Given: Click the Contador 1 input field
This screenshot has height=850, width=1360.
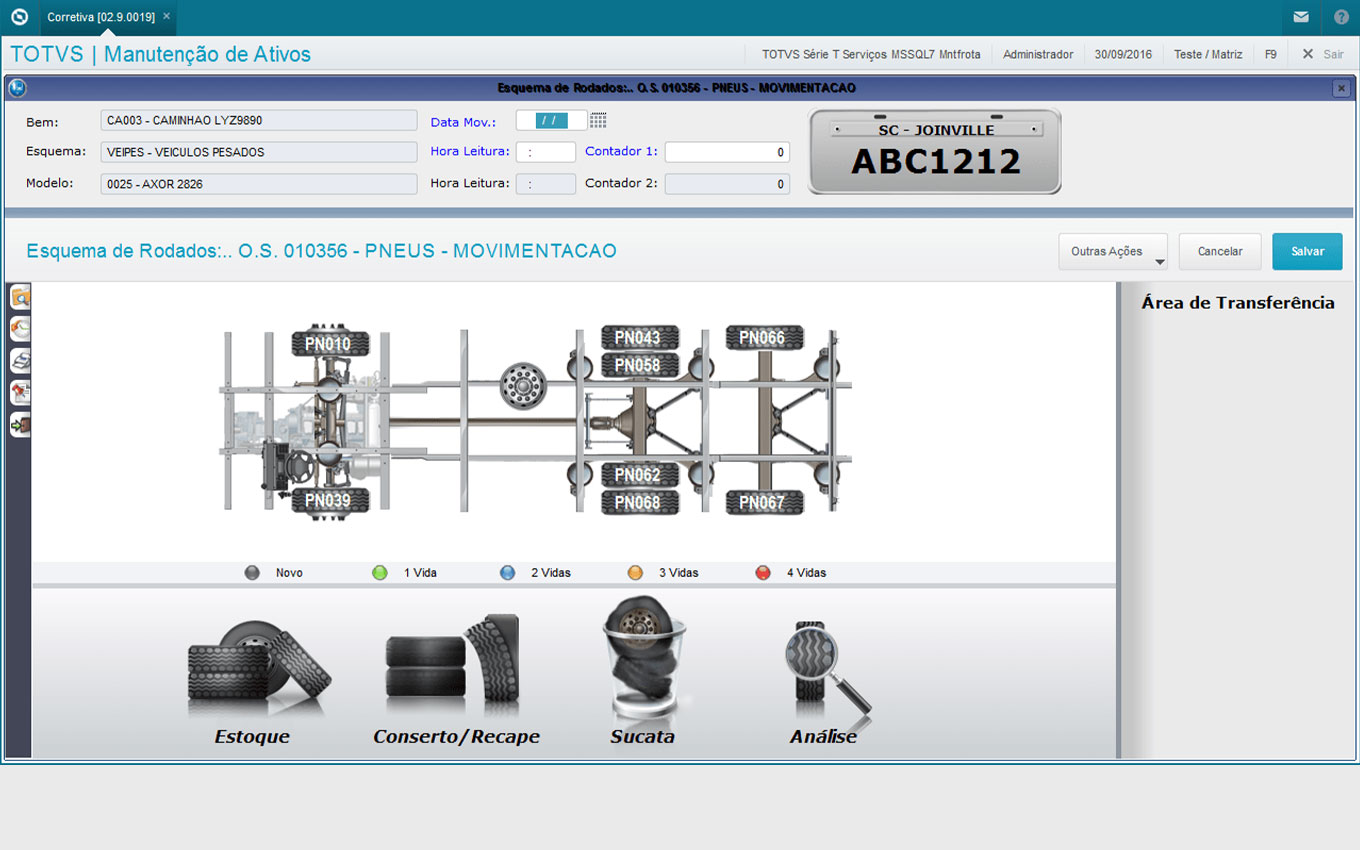Looking at the screenshot, I should click(727, 152).
